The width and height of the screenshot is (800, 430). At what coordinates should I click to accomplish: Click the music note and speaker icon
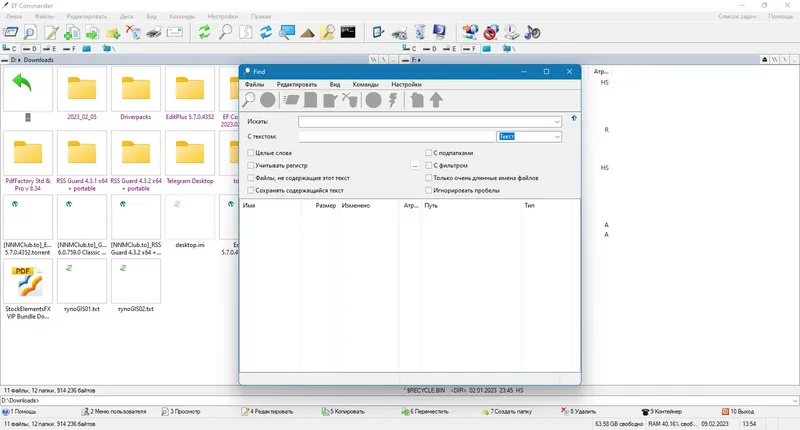pos(532,33)
